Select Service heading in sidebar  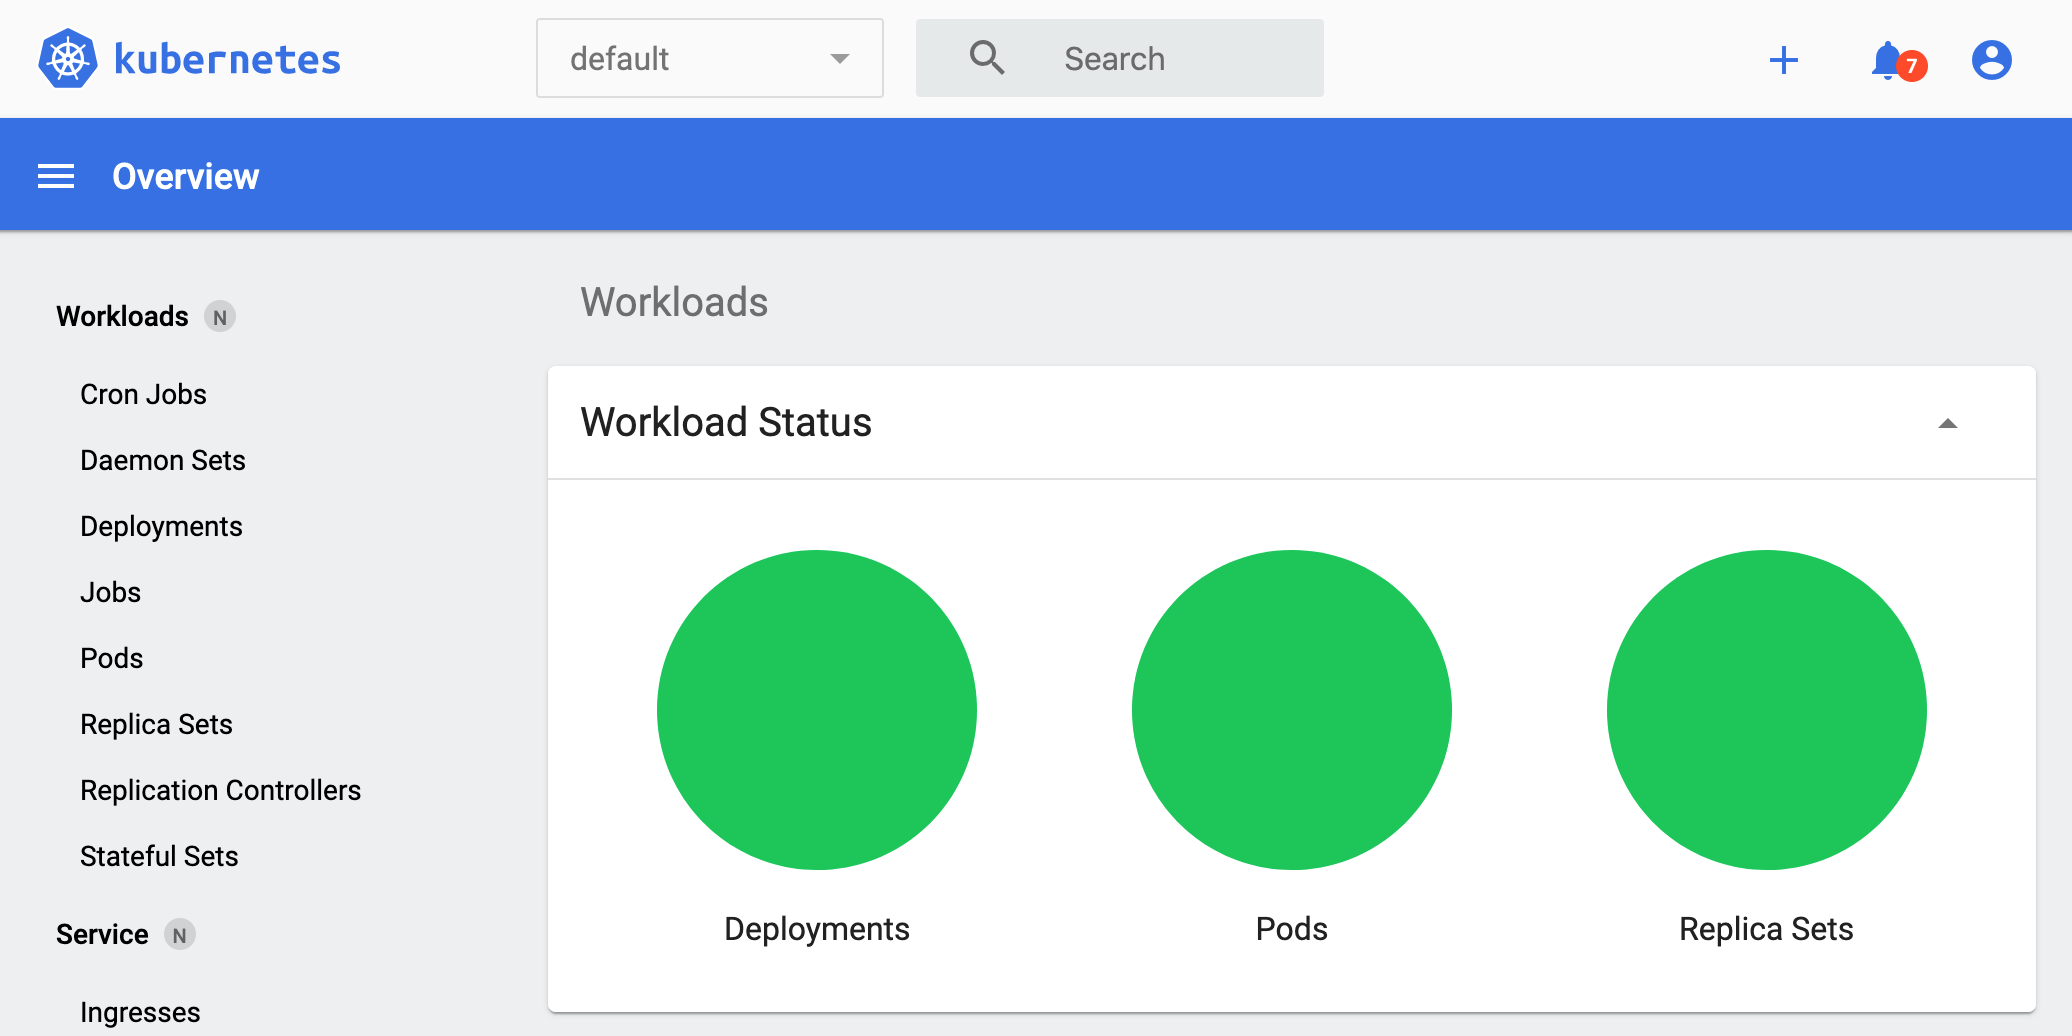click(102, 934)
